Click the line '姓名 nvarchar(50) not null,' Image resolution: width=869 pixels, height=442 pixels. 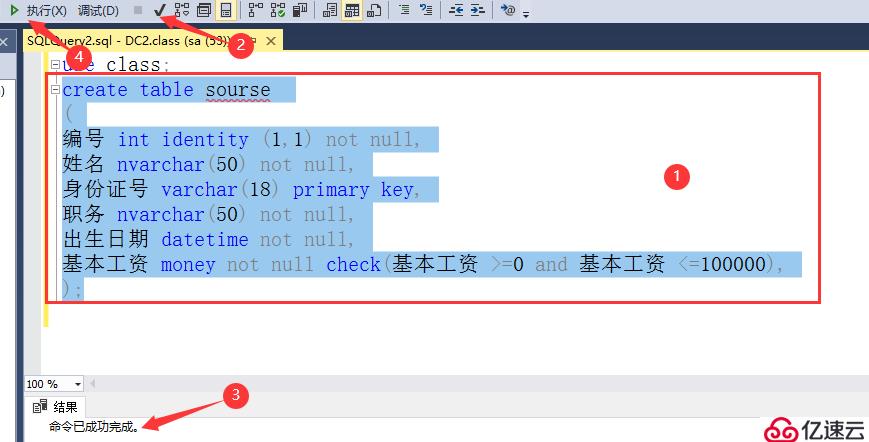(208, 165)
